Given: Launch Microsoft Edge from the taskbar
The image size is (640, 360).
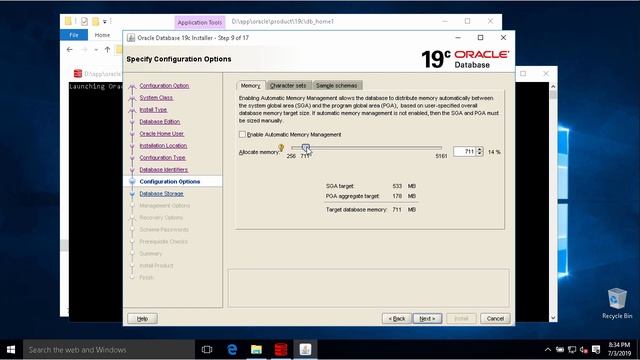Looking at the screenshot, I should coord(232,350).
